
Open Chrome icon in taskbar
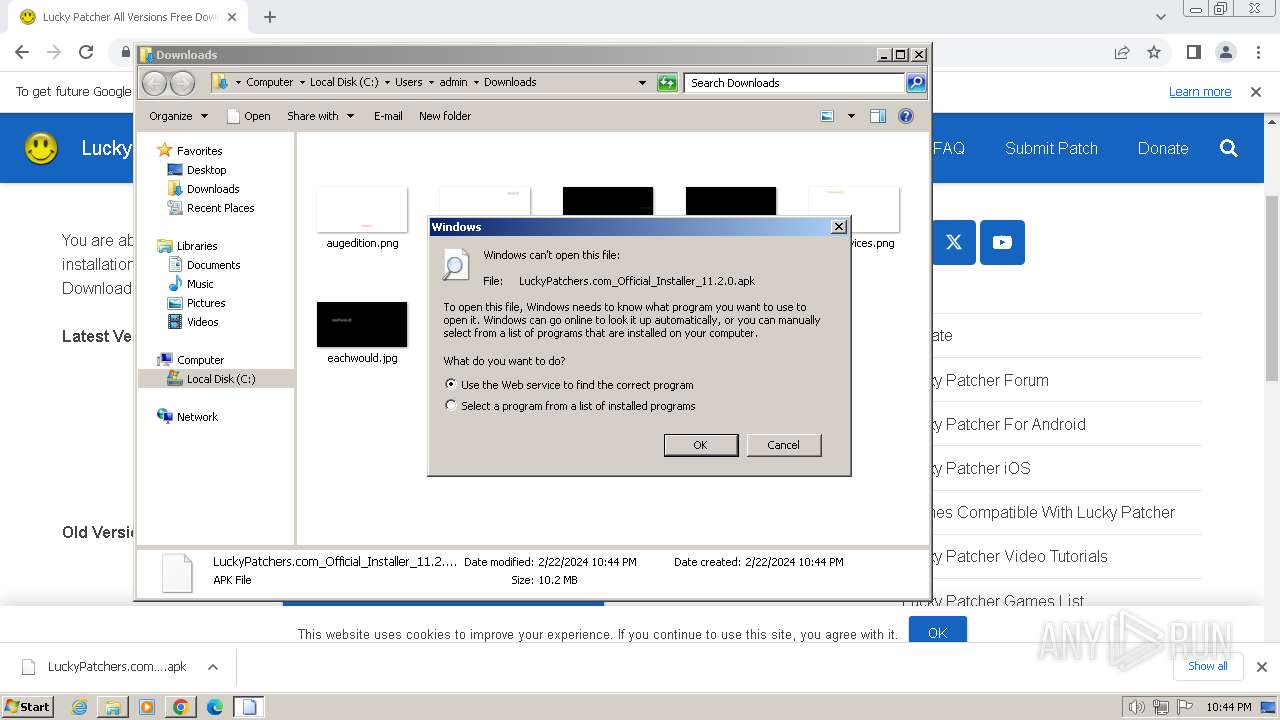(x=181, y=707)
